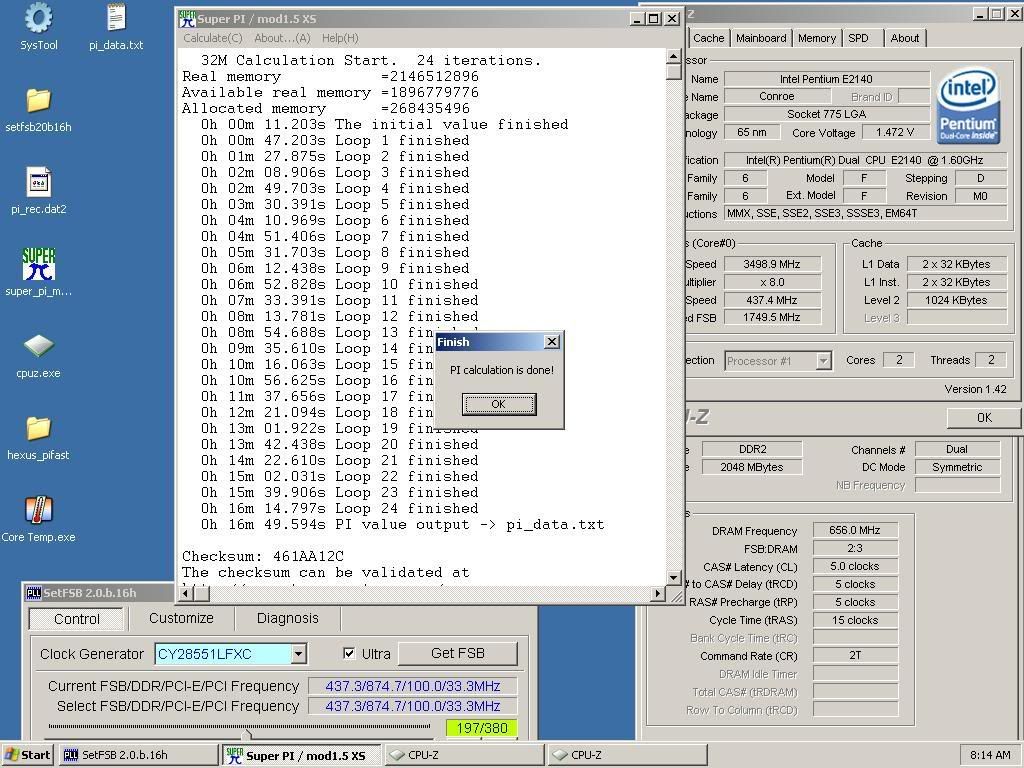Switch to the Memory tab in CPU-Z

(816, 38)
